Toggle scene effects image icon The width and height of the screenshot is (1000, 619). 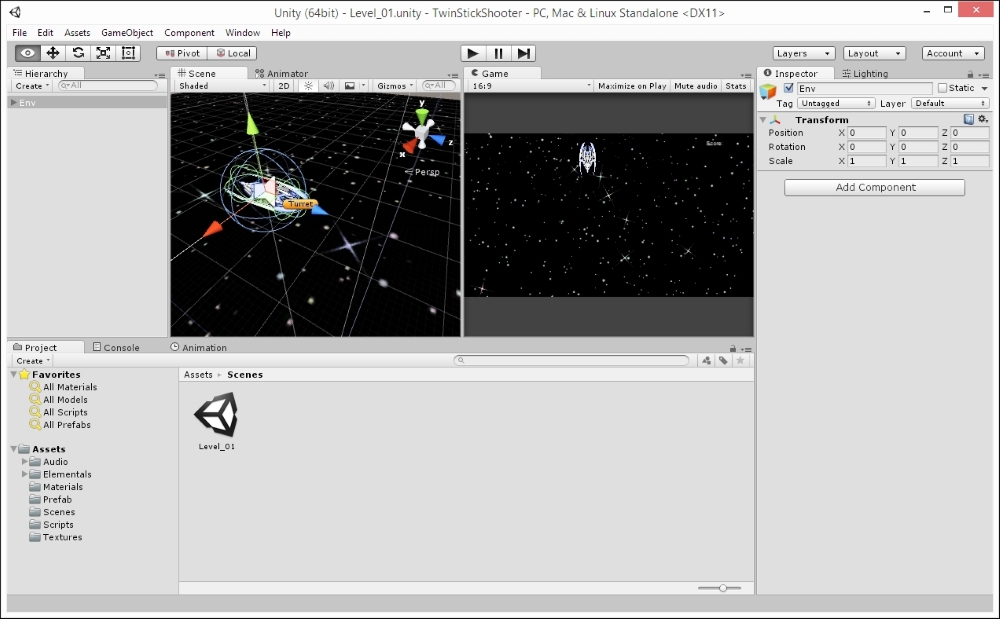[349, 86]
